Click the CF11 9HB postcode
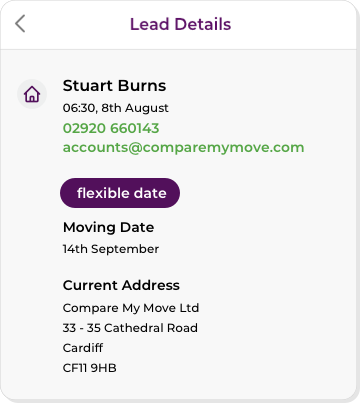360x403 pixels. [x=89, y=368]
